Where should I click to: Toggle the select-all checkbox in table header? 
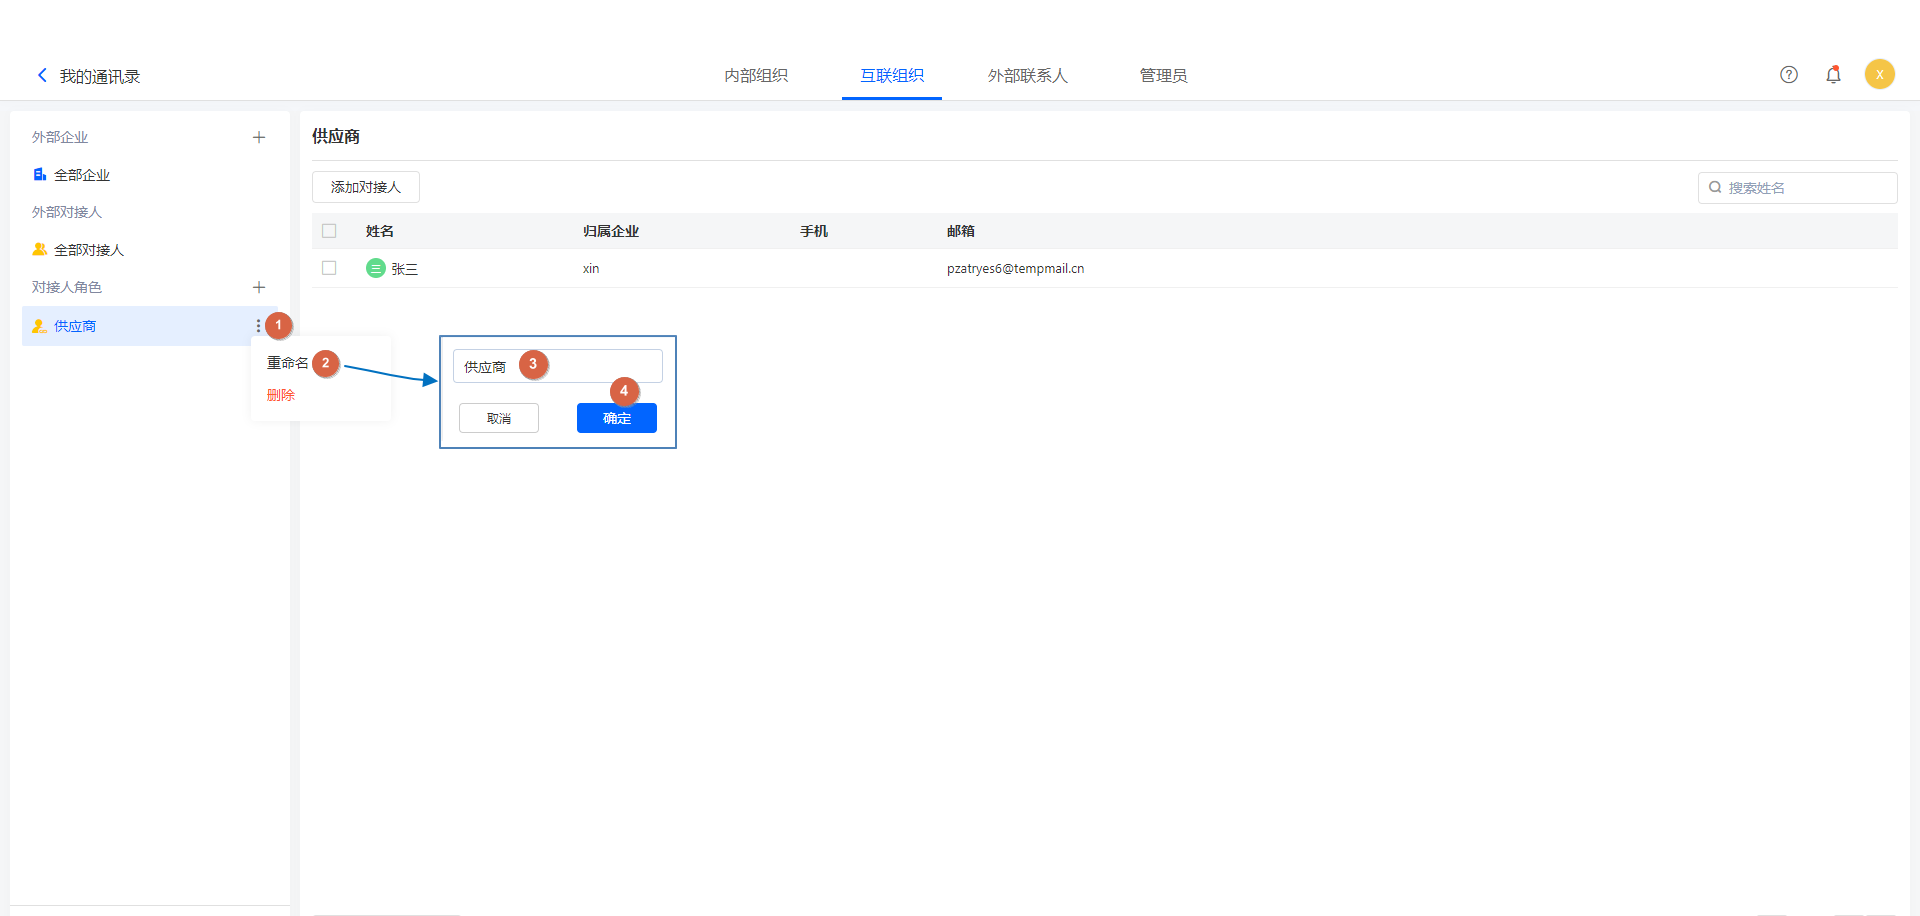[329, 231]
